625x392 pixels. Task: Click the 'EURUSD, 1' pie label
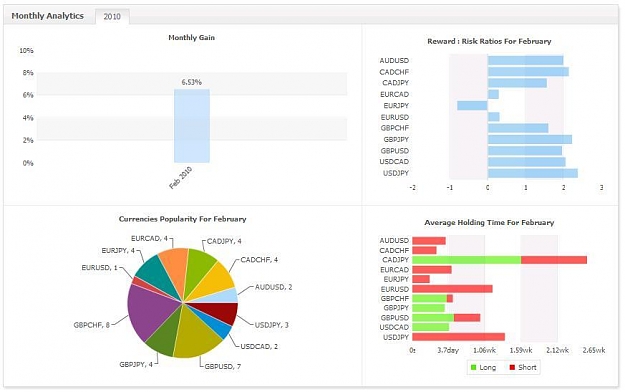pyautogui.click(x=100, y=268)
